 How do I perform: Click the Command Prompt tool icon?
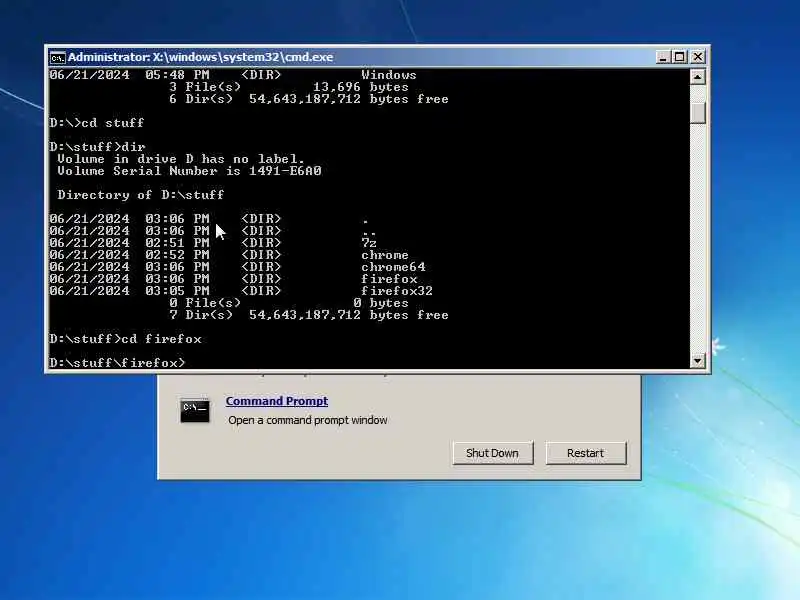coord(194,410)
